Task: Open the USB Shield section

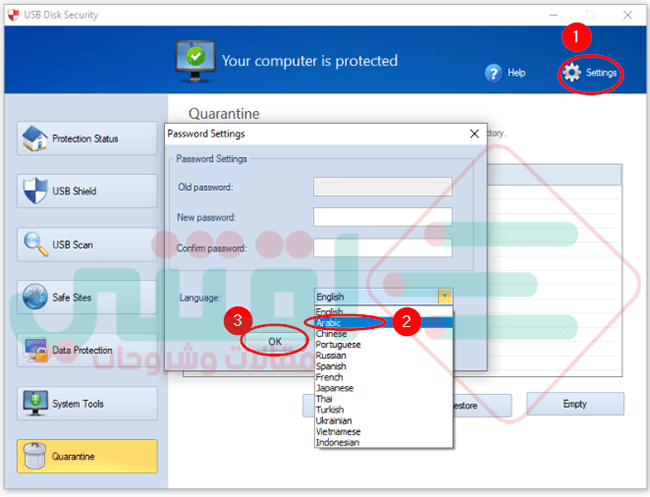Action: [x=87, y=191]
